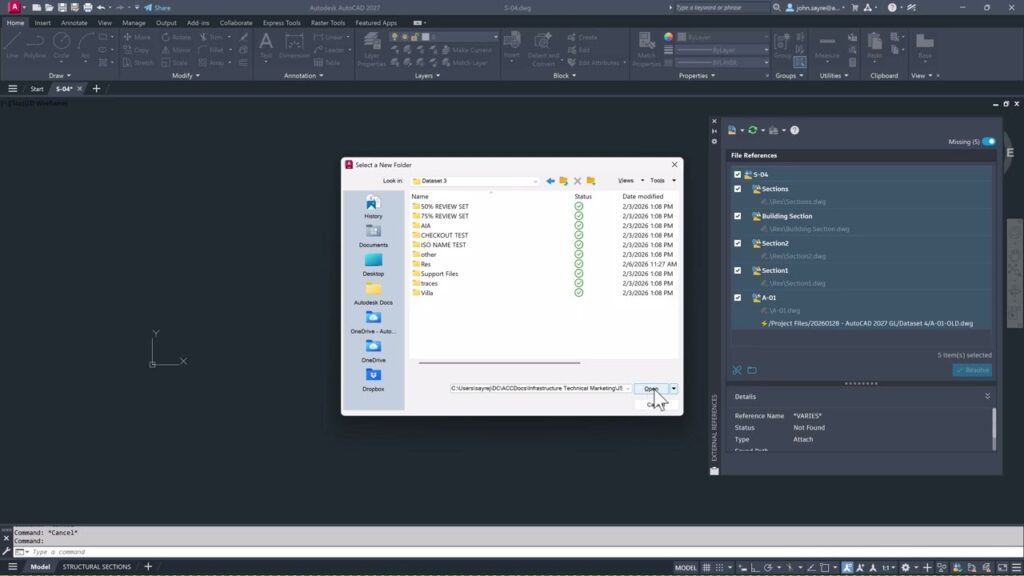Image resolution: width=1024 pixels, height=576 pixels.
Task: Click the Attach file icon in External References
Action: point(732,130)
